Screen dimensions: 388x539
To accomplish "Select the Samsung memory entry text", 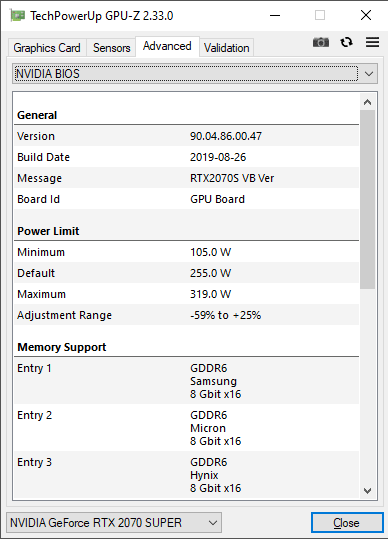I will (x=213, y=381).
